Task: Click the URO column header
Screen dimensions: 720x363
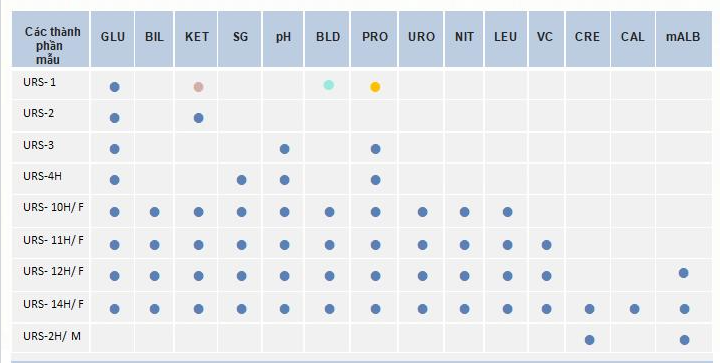Action: coord(421,37)
